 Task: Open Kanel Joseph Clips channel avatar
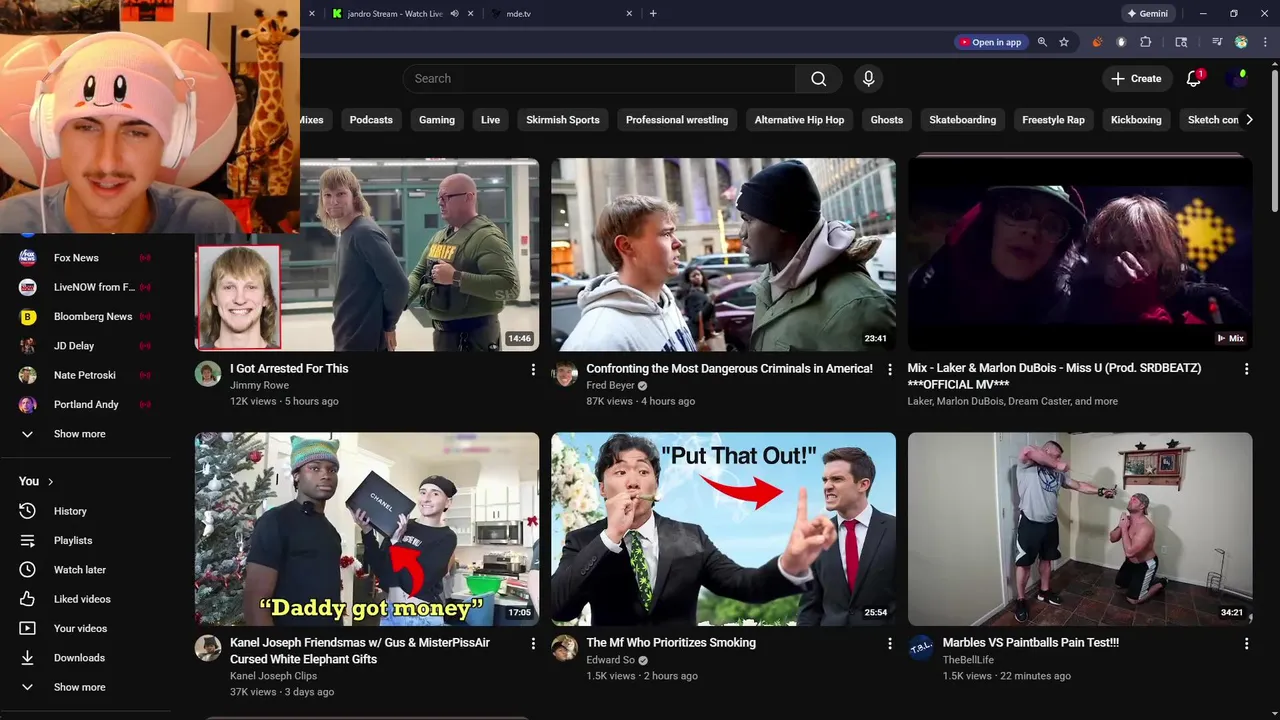point(208,648)
